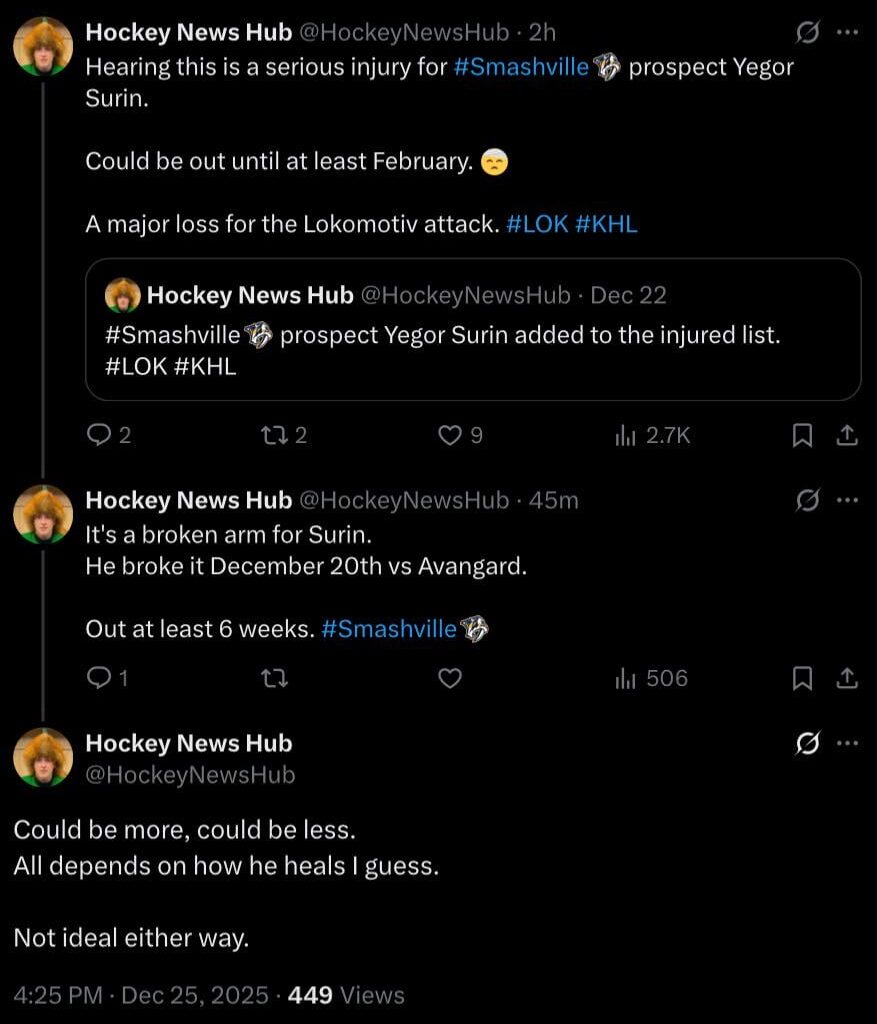Open #Smashville hashtag in broken arm tweet
The width and height of the screenshot is (877, 1024).
(x=389, y=630)
